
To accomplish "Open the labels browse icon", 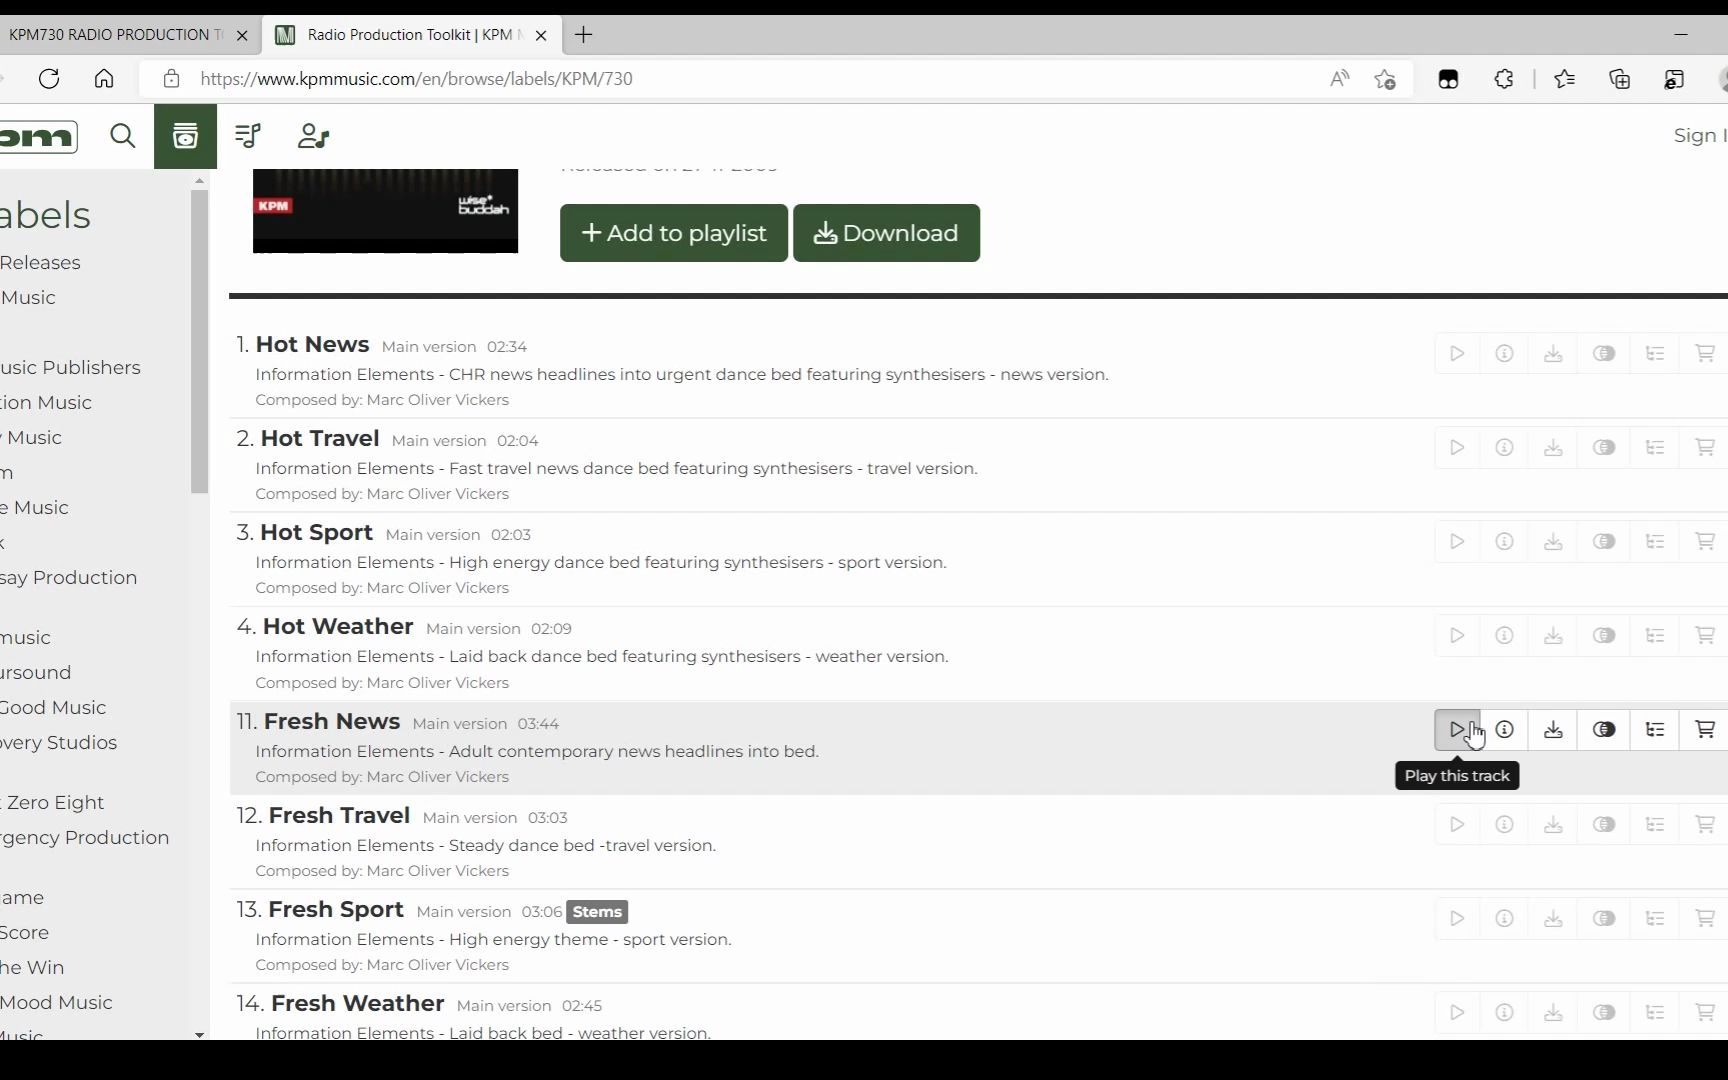I will [x=185, y=136].
